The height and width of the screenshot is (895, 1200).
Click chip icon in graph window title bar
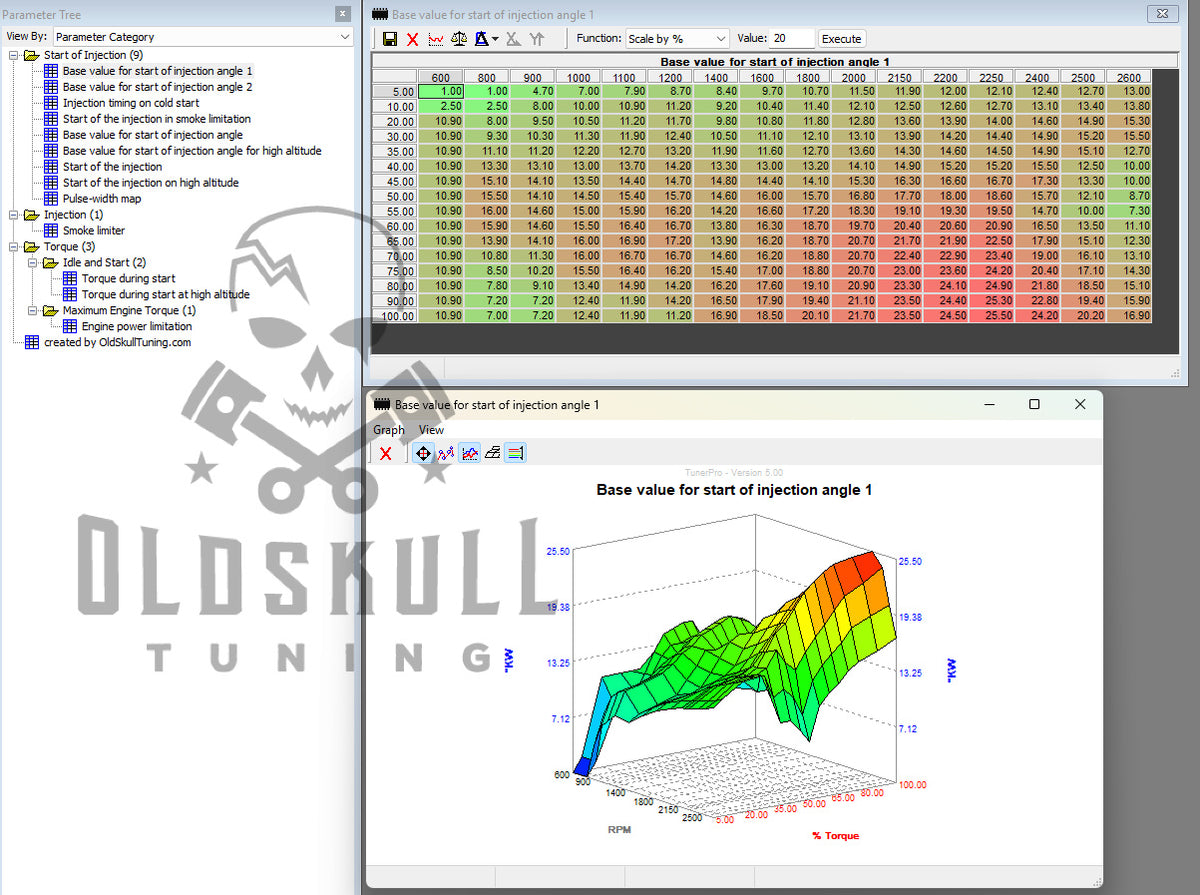[382, 405]
